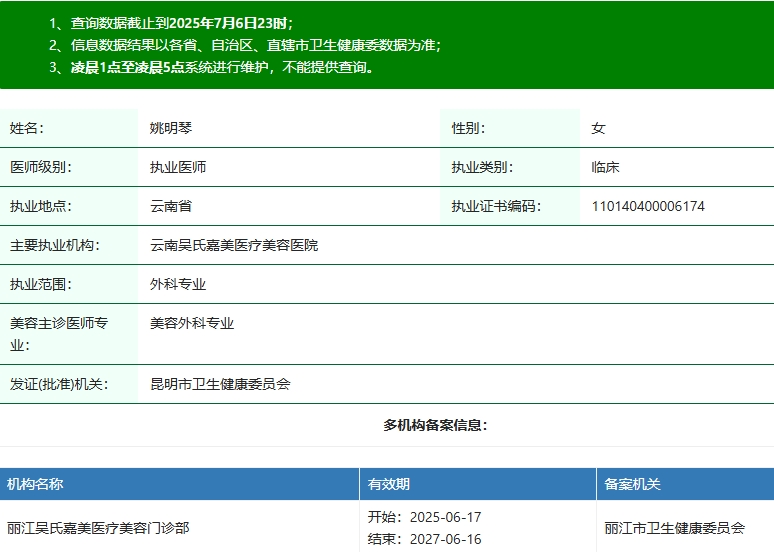Select 云南吴氏嘉美医疗美容医院 text

[x=234, y=245]
